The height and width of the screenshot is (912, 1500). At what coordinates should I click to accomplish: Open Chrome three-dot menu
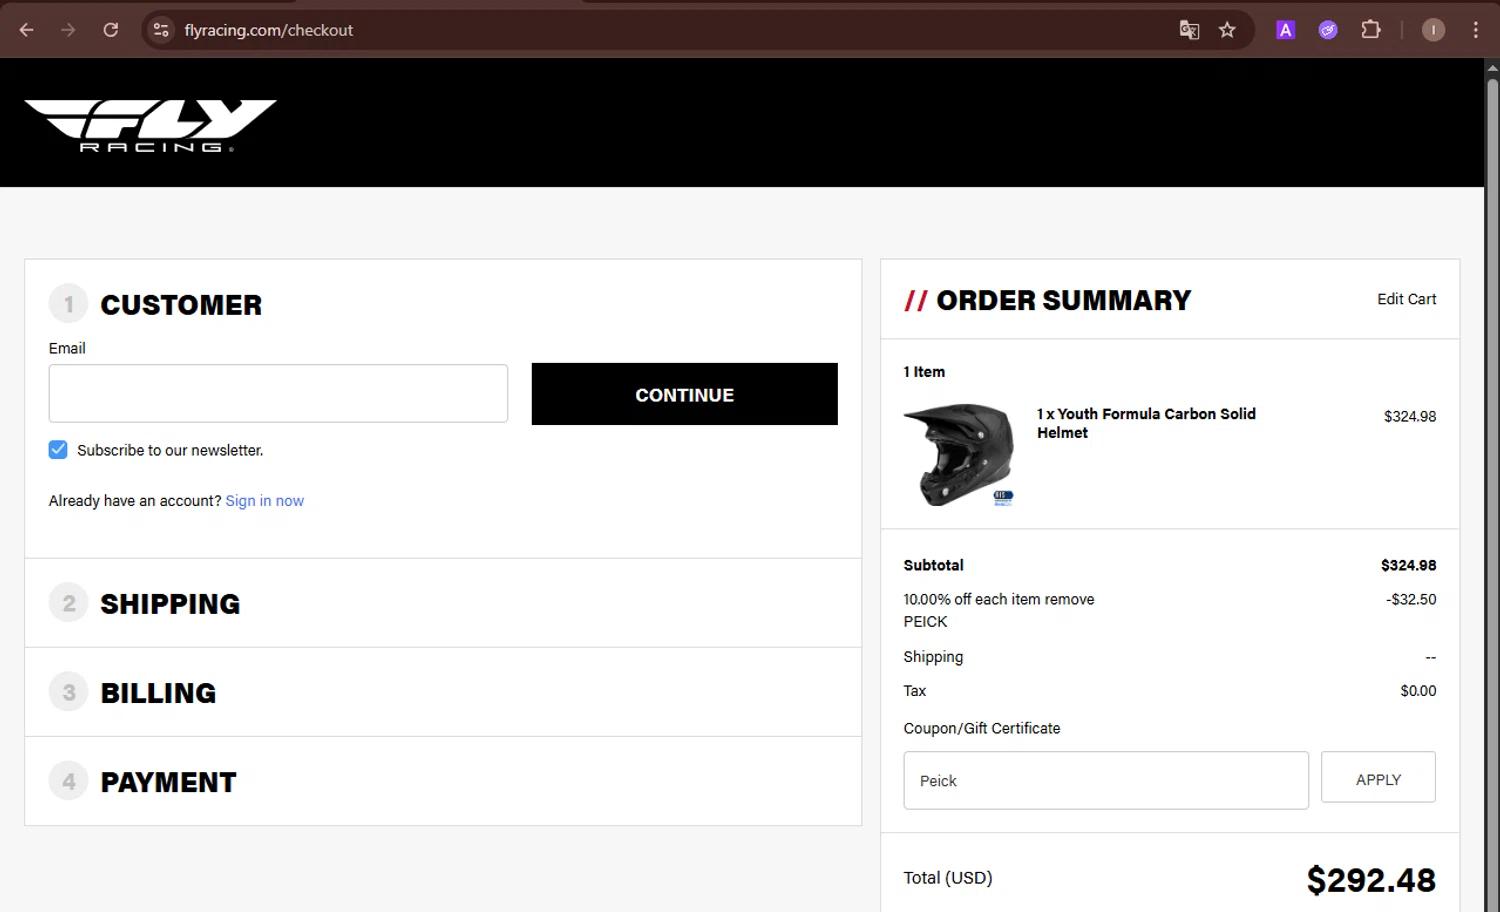[x=1475, y=30]
